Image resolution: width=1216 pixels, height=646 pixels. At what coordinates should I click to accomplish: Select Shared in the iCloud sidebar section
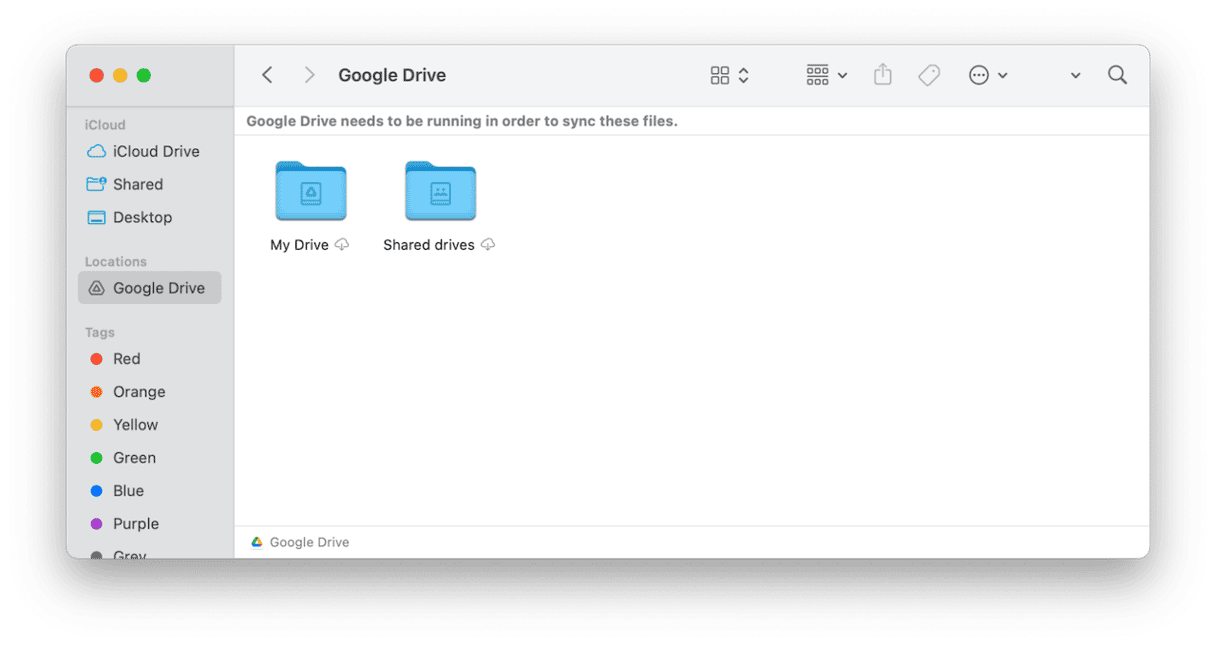135,184
